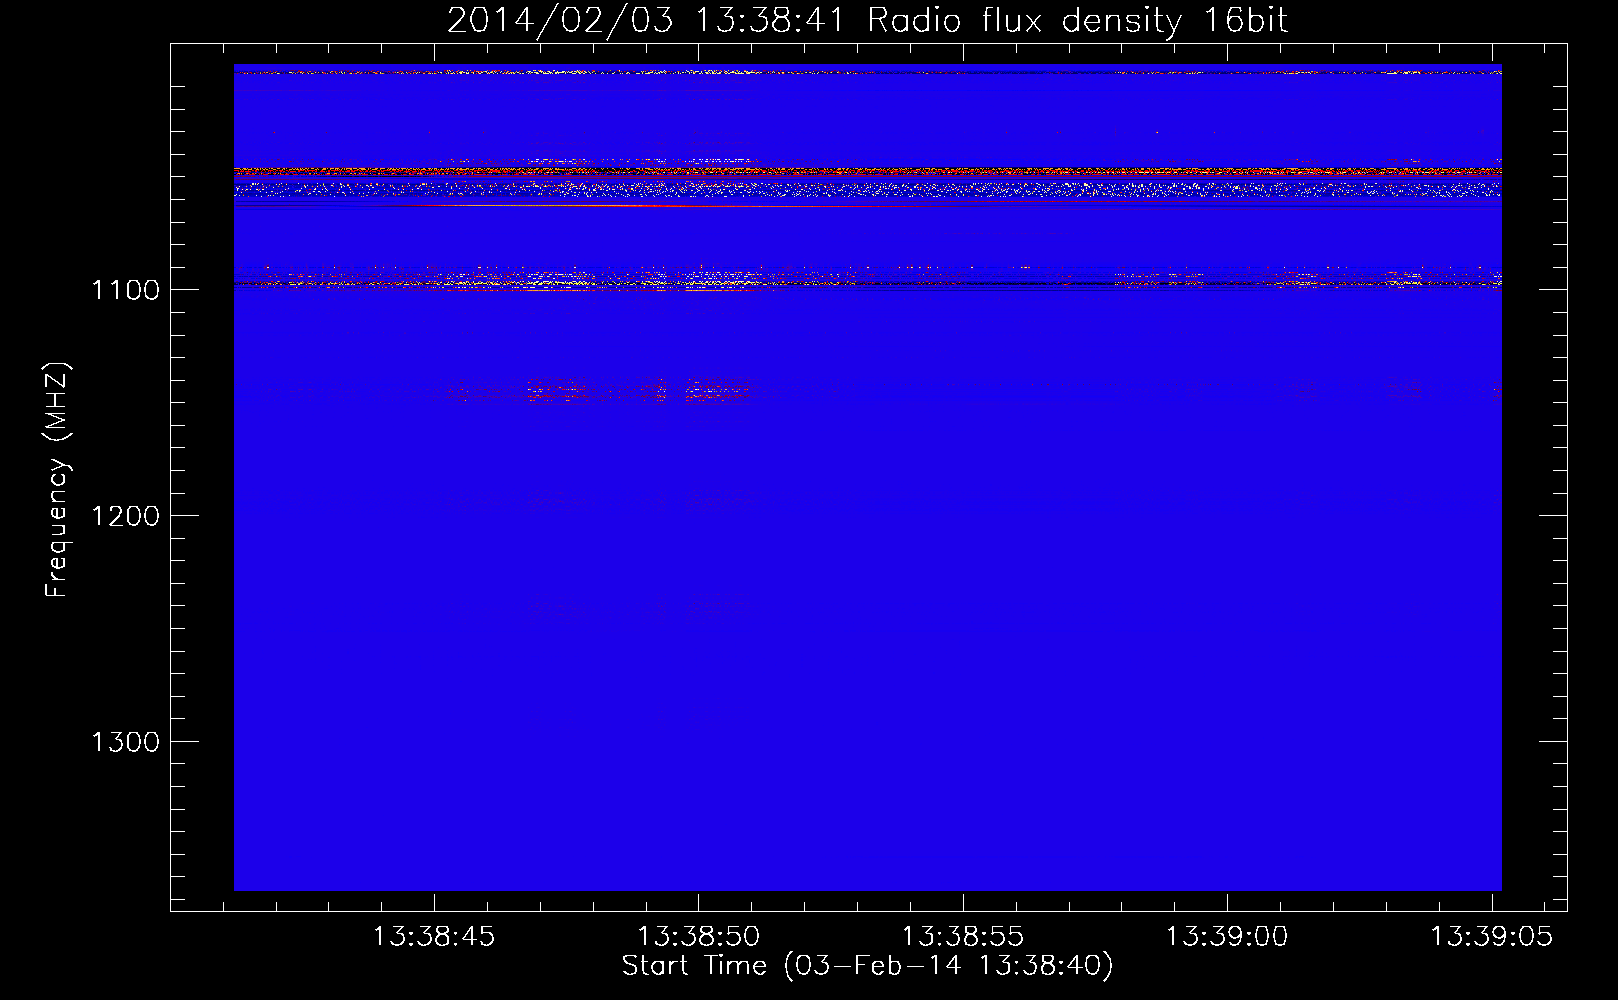Image resolution: width=1618 pixels, height=1000 pixels.
Task: Click the "Start Time (03-Feb-14 13:38:40)" label
Action: click(x=867, y=966)
